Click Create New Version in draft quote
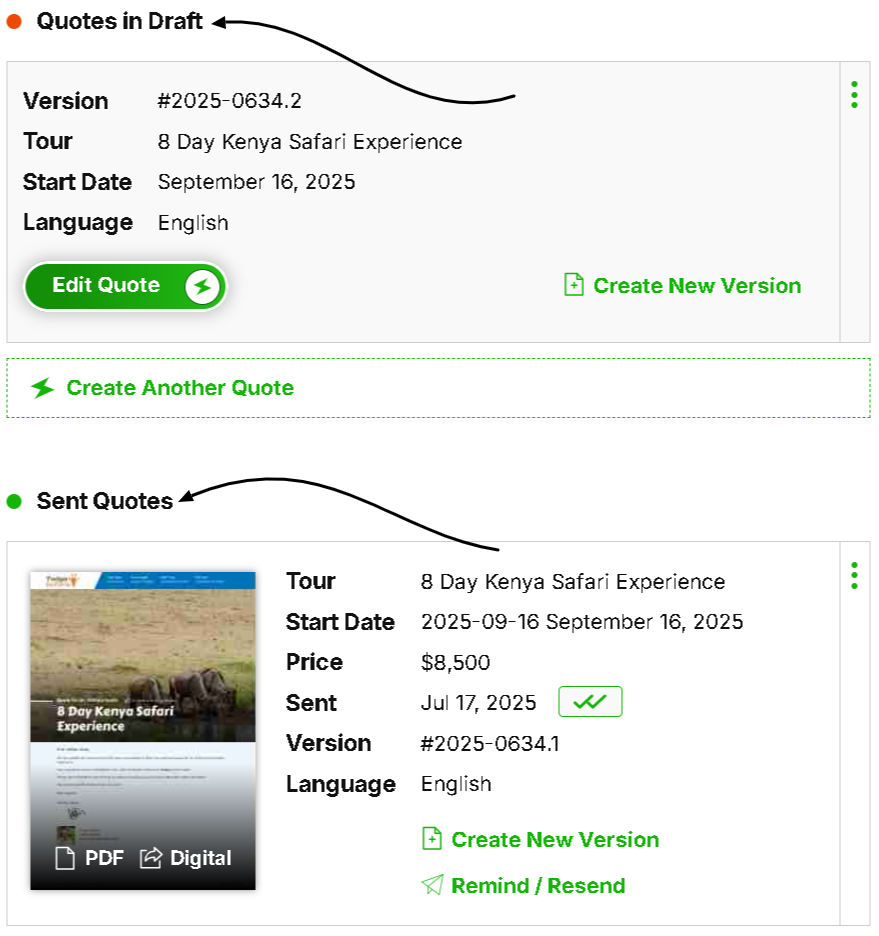The image size is (879, 936). [697, 286]
